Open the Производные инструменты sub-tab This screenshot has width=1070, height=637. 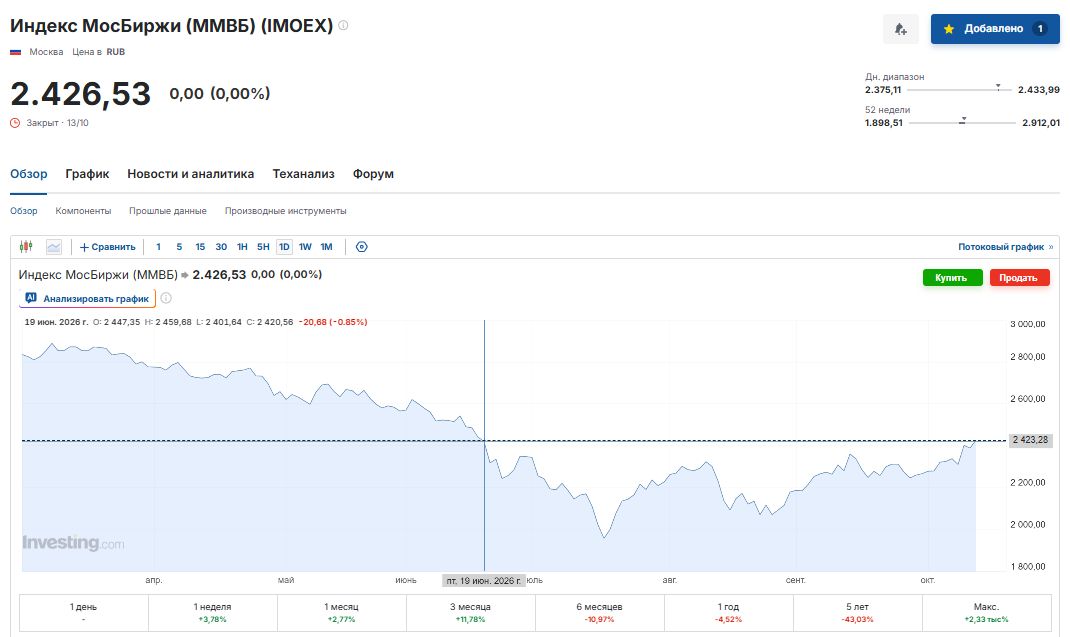pos(286,211)
